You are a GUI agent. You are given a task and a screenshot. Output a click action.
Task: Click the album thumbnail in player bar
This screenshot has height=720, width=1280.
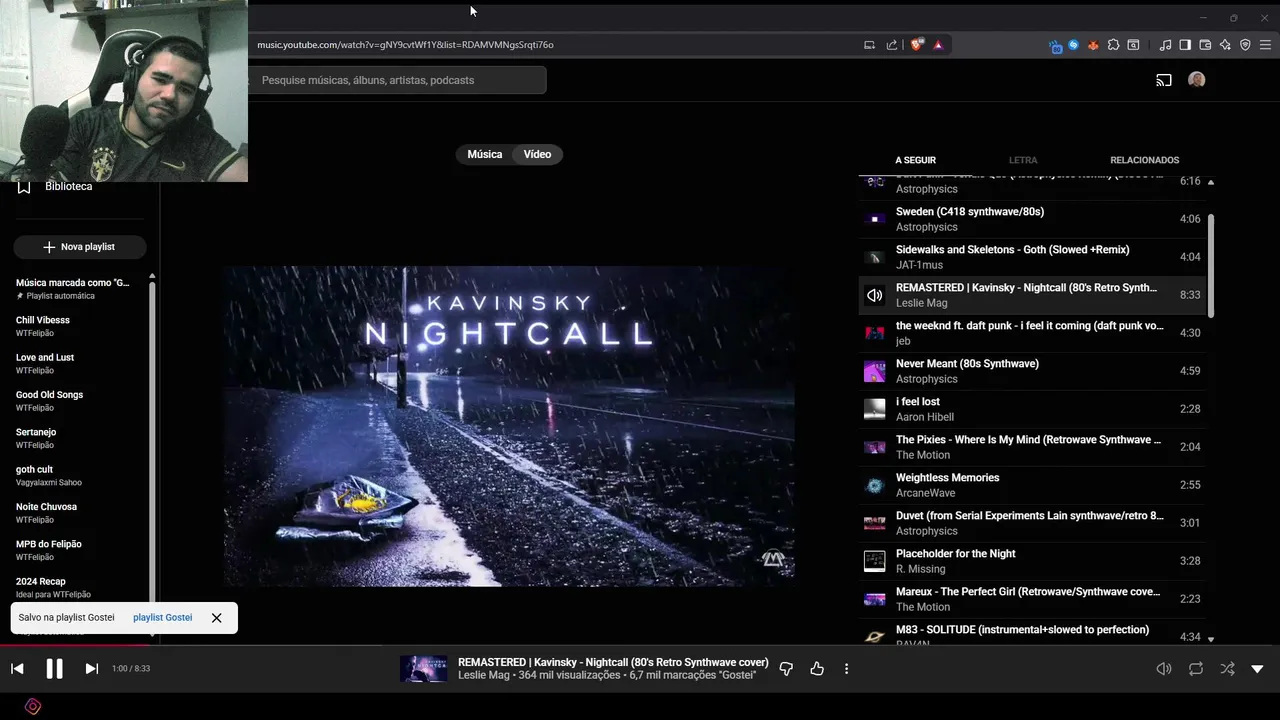pos(423,669)
